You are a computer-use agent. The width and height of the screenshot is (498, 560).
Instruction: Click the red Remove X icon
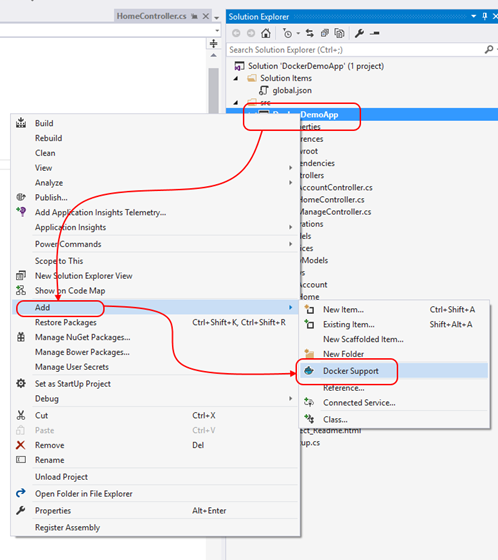click(21, 445)
